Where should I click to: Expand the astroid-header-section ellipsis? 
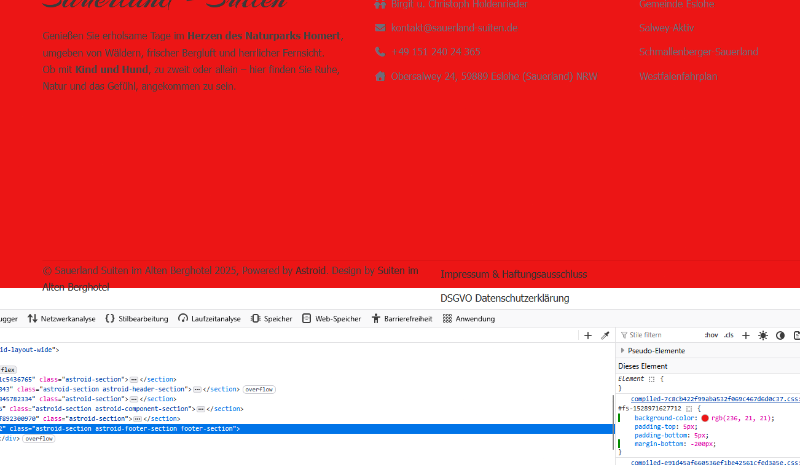click(197, 389)
